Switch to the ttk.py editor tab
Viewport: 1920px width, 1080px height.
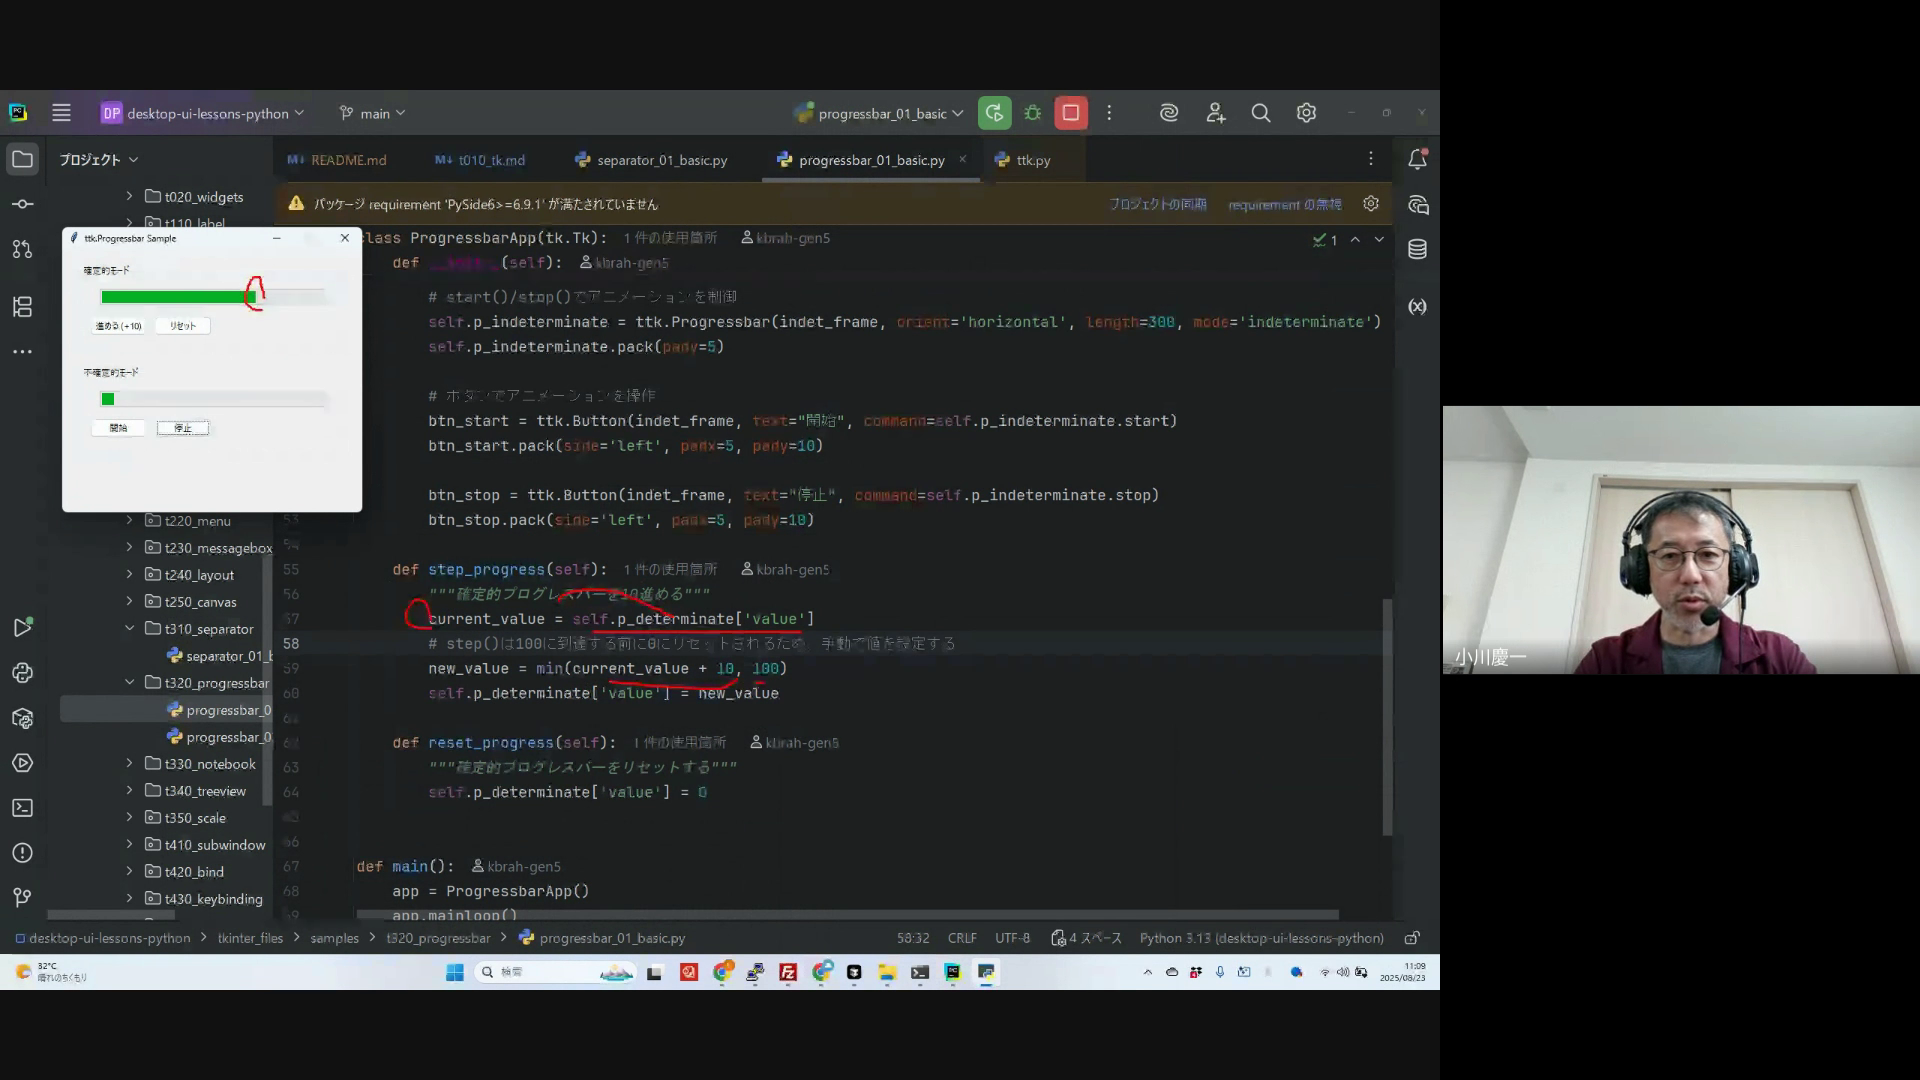1032,160
